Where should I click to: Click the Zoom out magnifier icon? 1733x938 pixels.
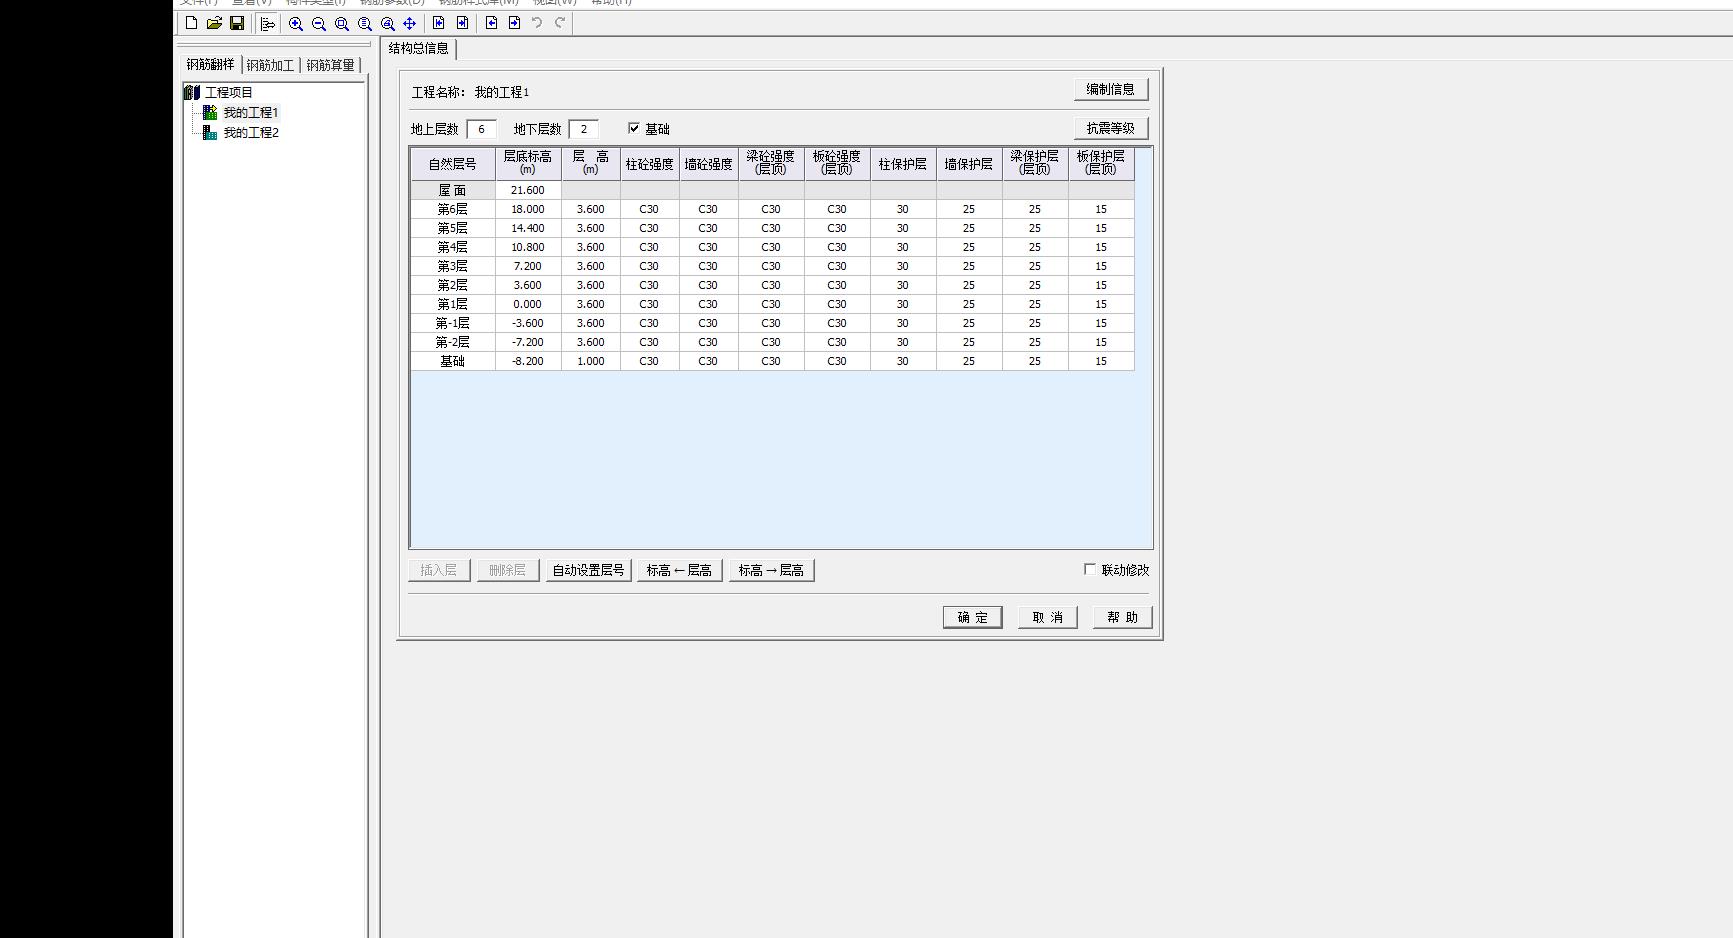319,24
